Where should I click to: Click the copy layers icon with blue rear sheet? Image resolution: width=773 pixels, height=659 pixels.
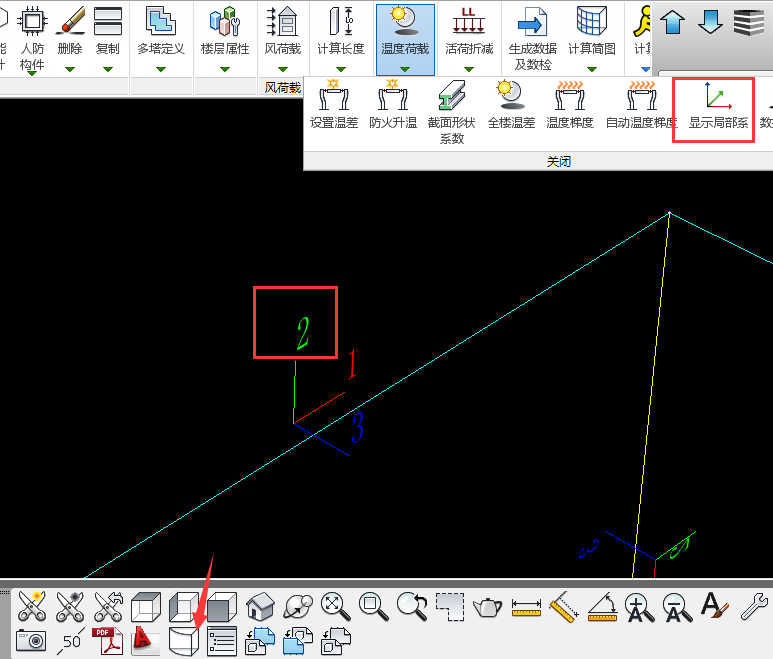tap(260, 641)
